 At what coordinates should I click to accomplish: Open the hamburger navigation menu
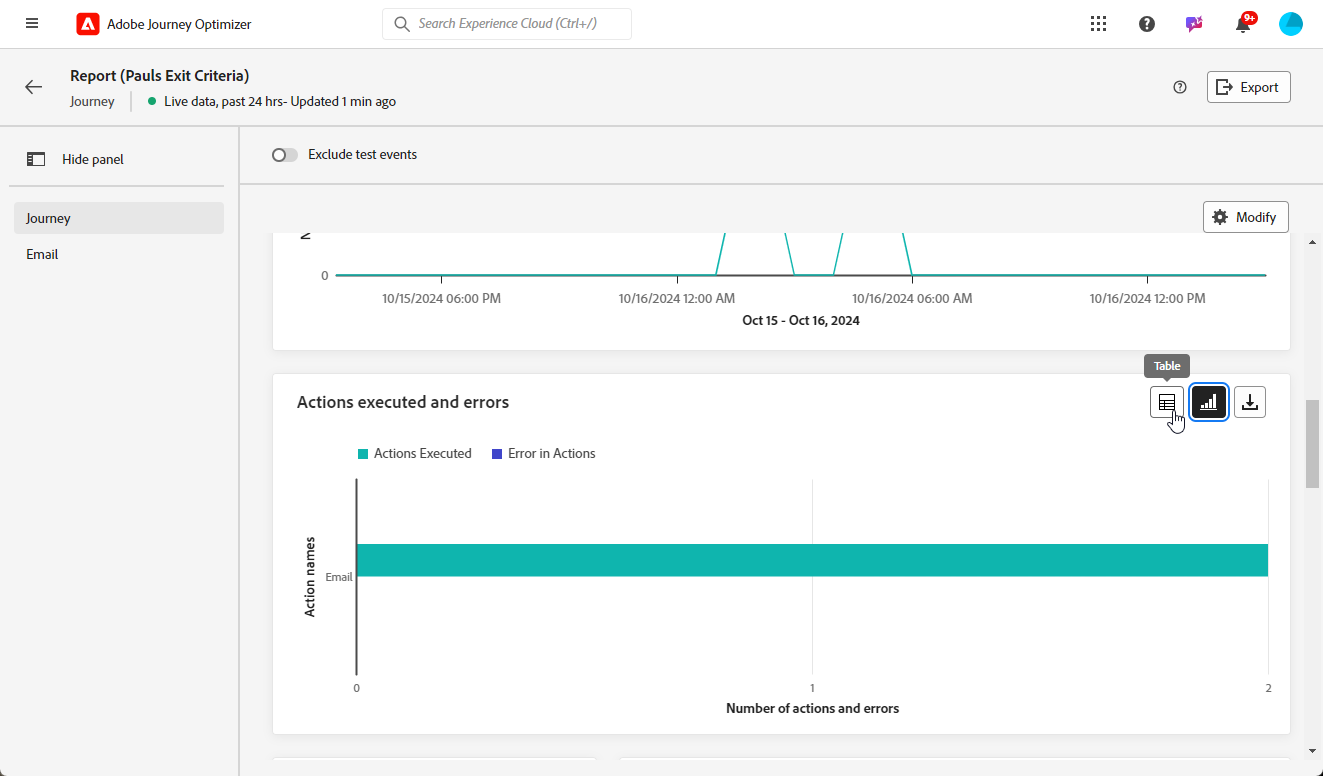point(32,24)
